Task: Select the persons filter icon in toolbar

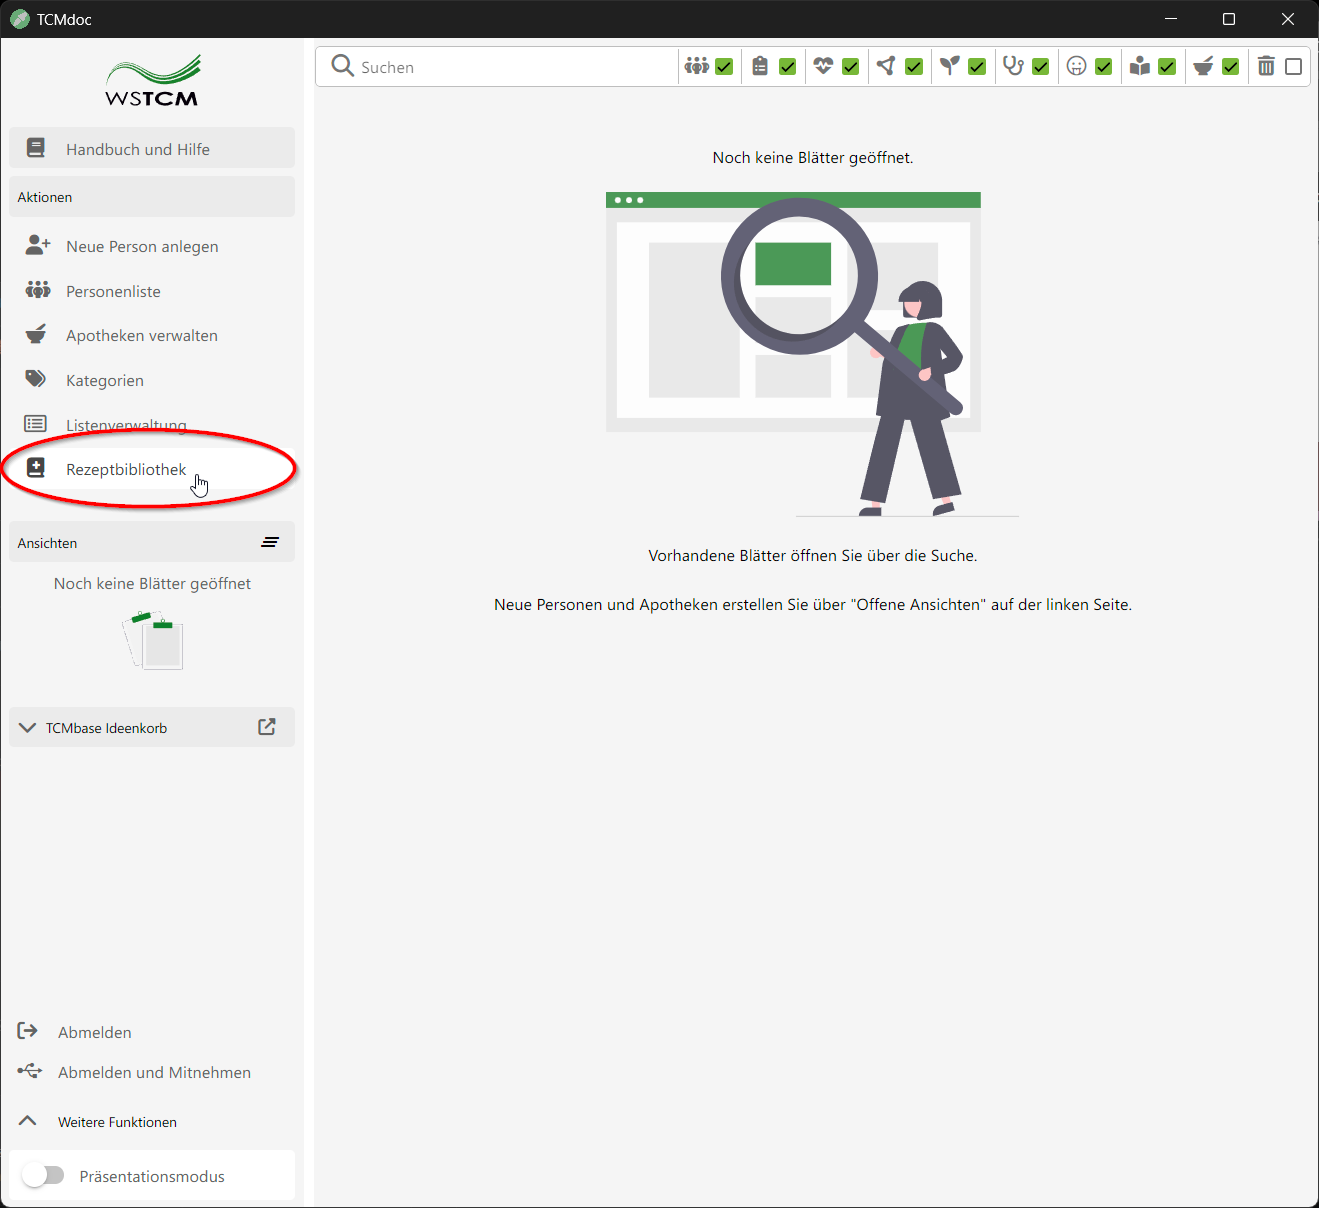Action: tap(697, 66)
